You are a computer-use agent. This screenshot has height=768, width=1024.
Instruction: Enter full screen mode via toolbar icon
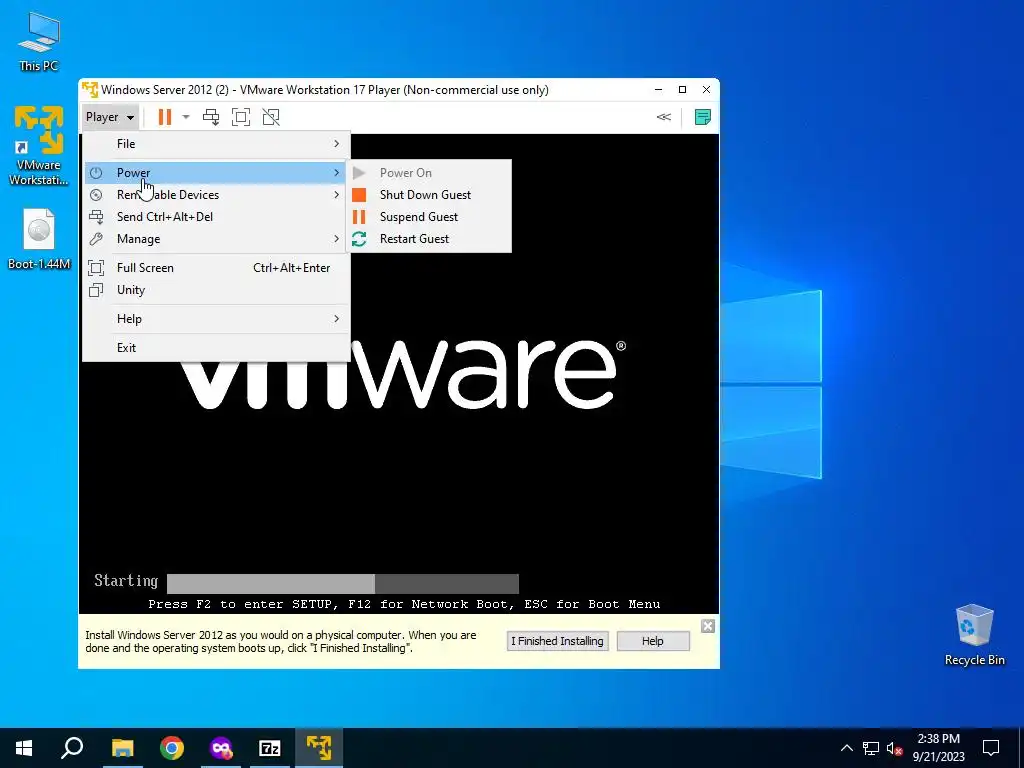241,117
